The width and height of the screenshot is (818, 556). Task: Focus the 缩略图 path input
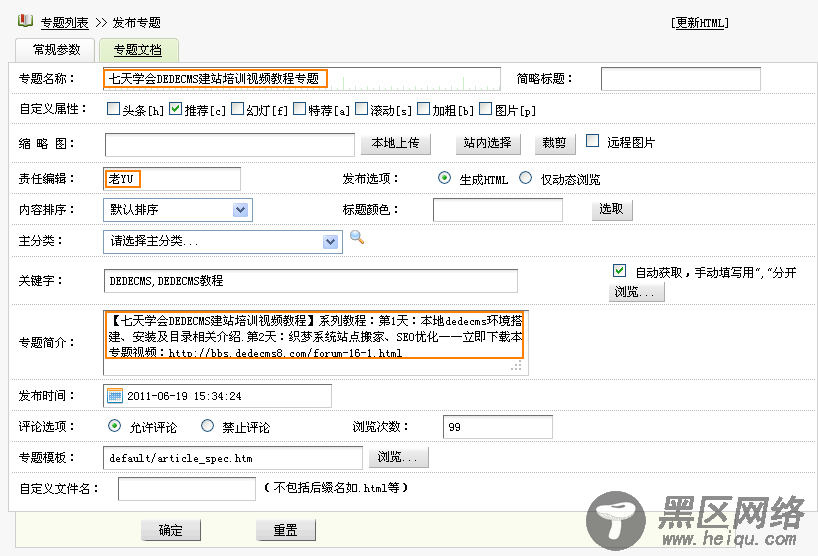pos(230,144)
